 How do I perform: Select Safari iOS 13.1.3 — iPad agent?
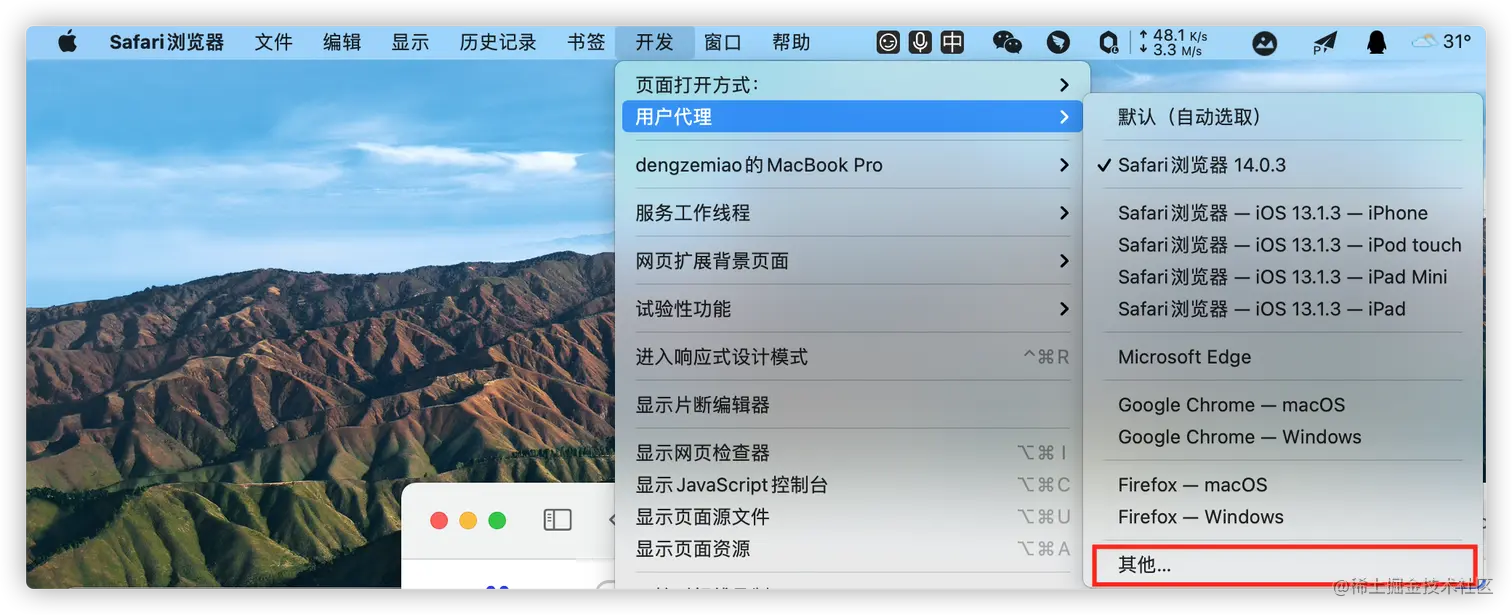(1283, 309)
